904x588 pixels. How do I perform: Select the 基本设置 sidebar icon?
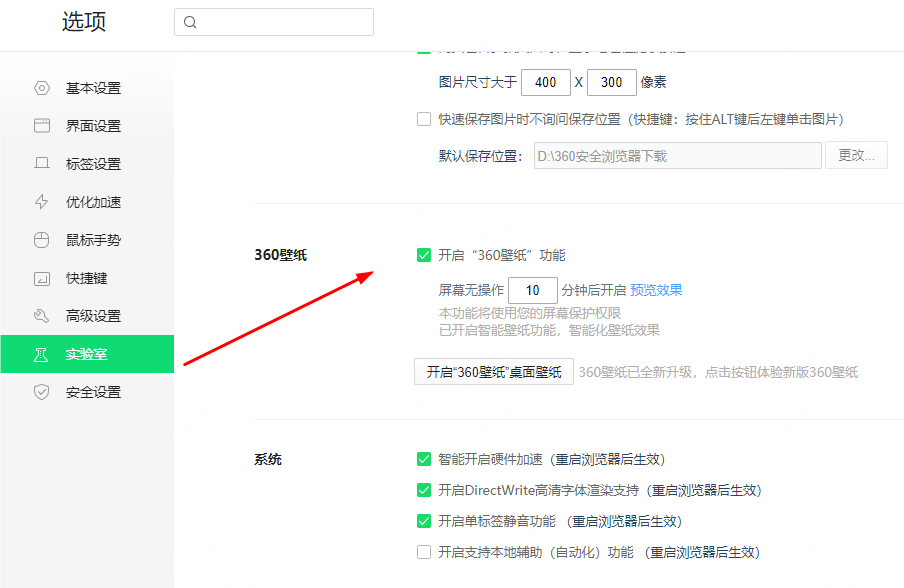pos(41,87)
